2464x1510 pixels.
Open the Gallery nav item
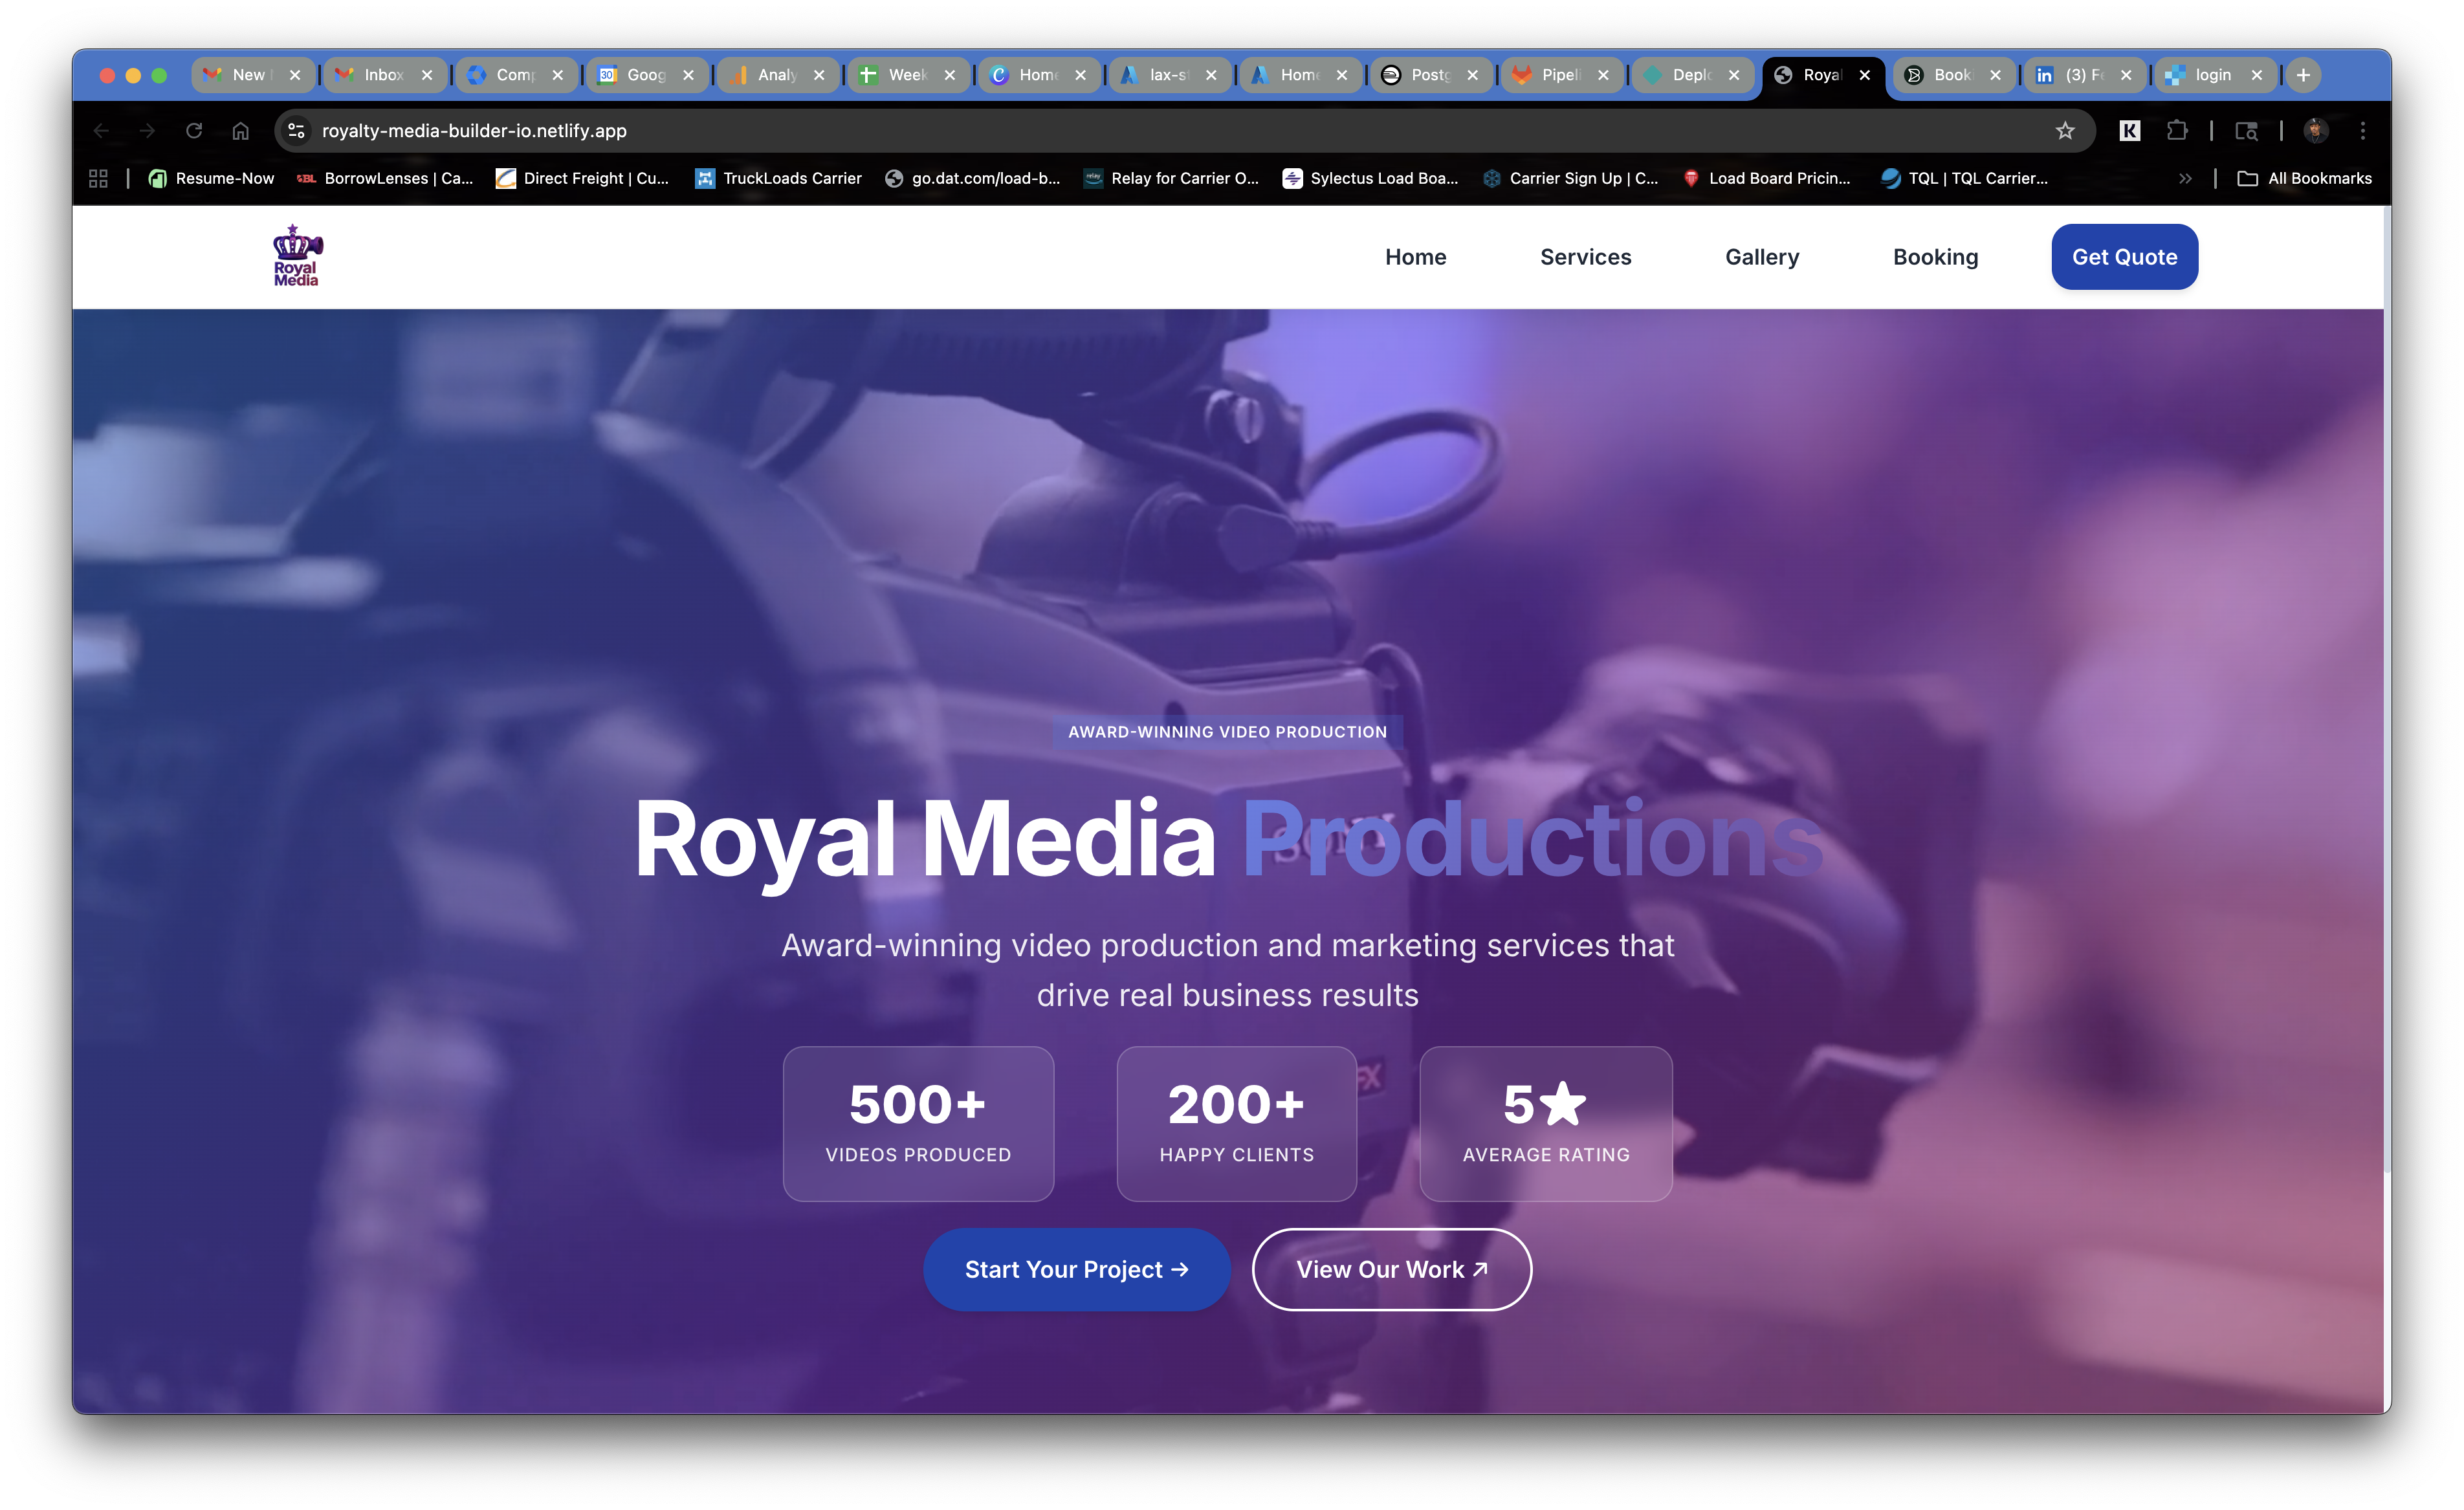[x=1761, y=257]
